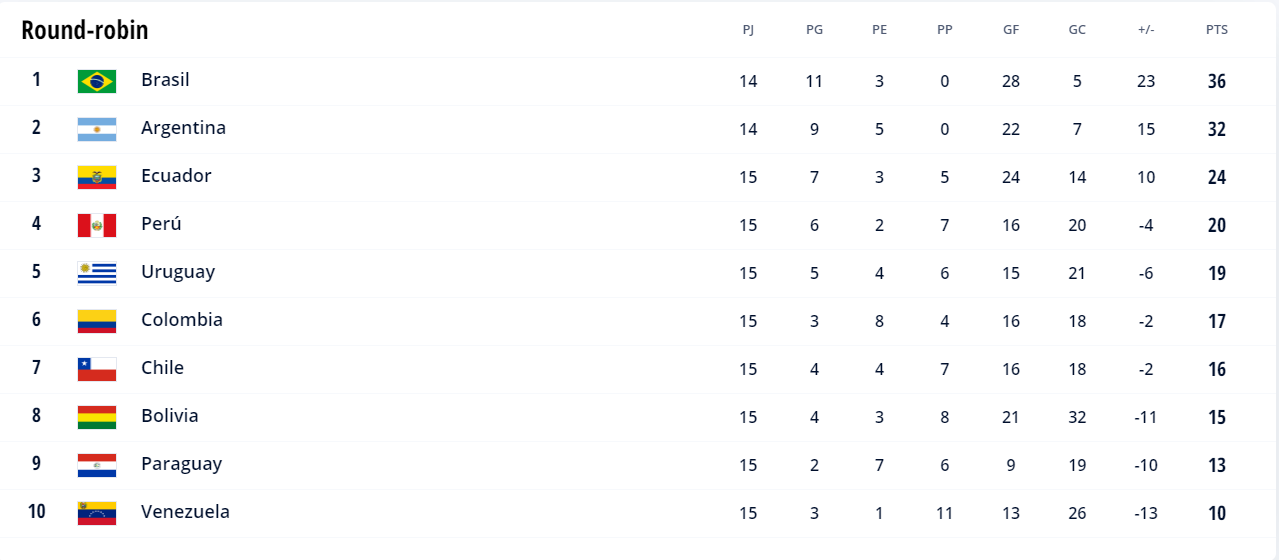Click the +/- column header
Image resolution: width=1279 pixels, height=560 pixels.
1146,30
